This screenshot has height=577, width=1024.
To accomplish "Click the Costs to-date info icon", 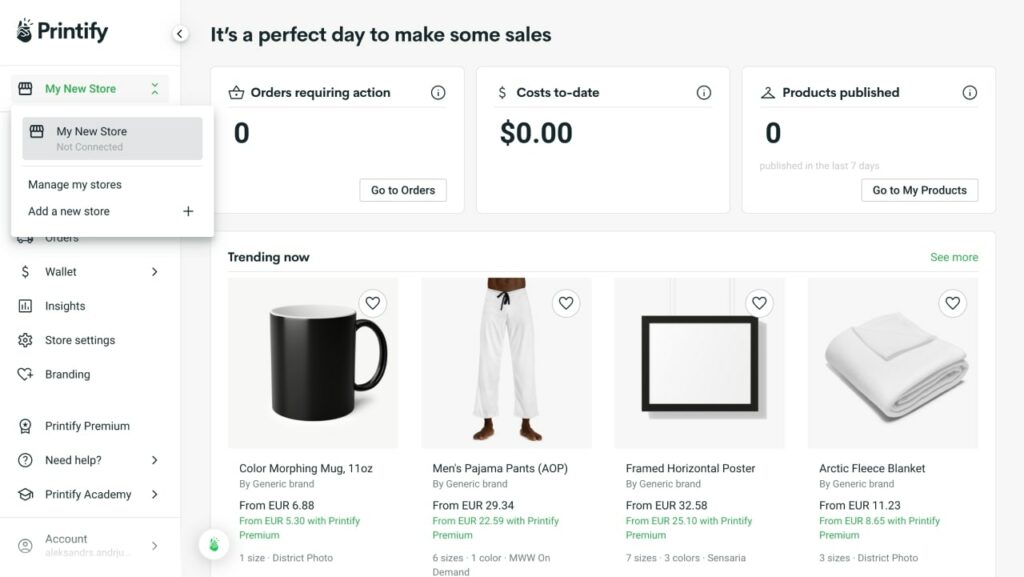I will [704, 91].
